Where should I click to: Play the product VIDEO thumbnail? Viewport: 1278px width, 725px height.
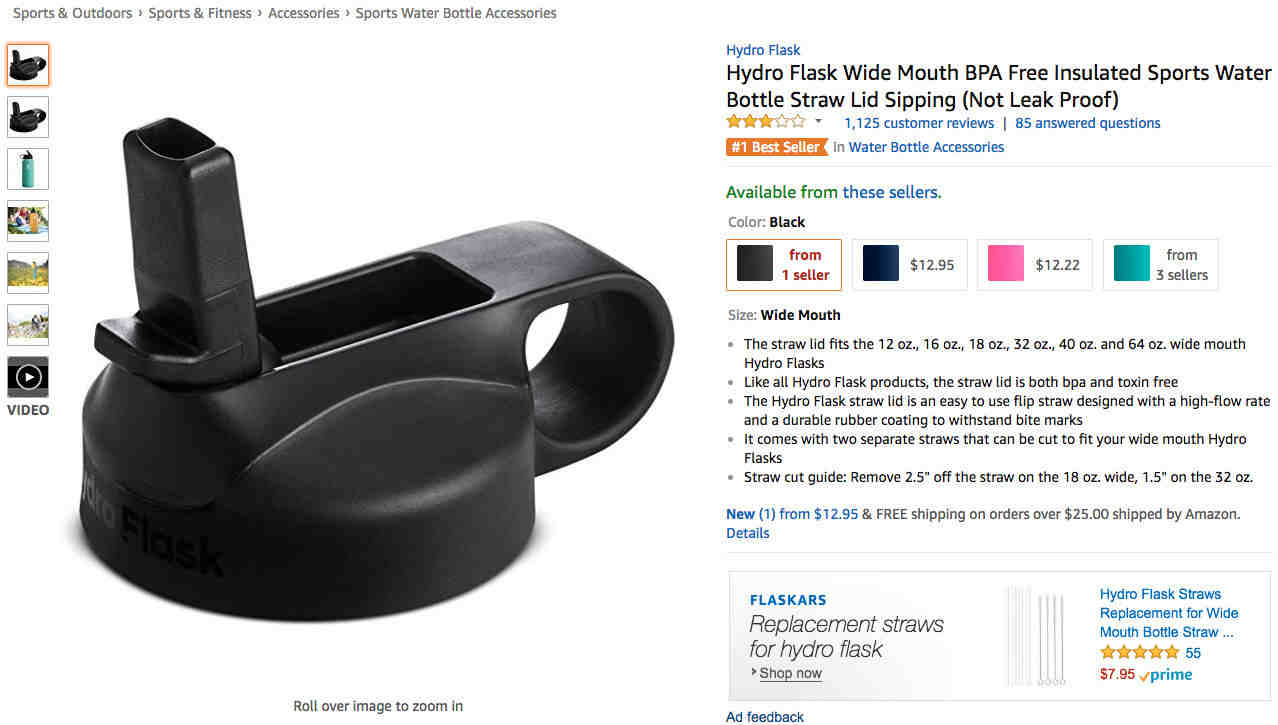tap(28, 377)
